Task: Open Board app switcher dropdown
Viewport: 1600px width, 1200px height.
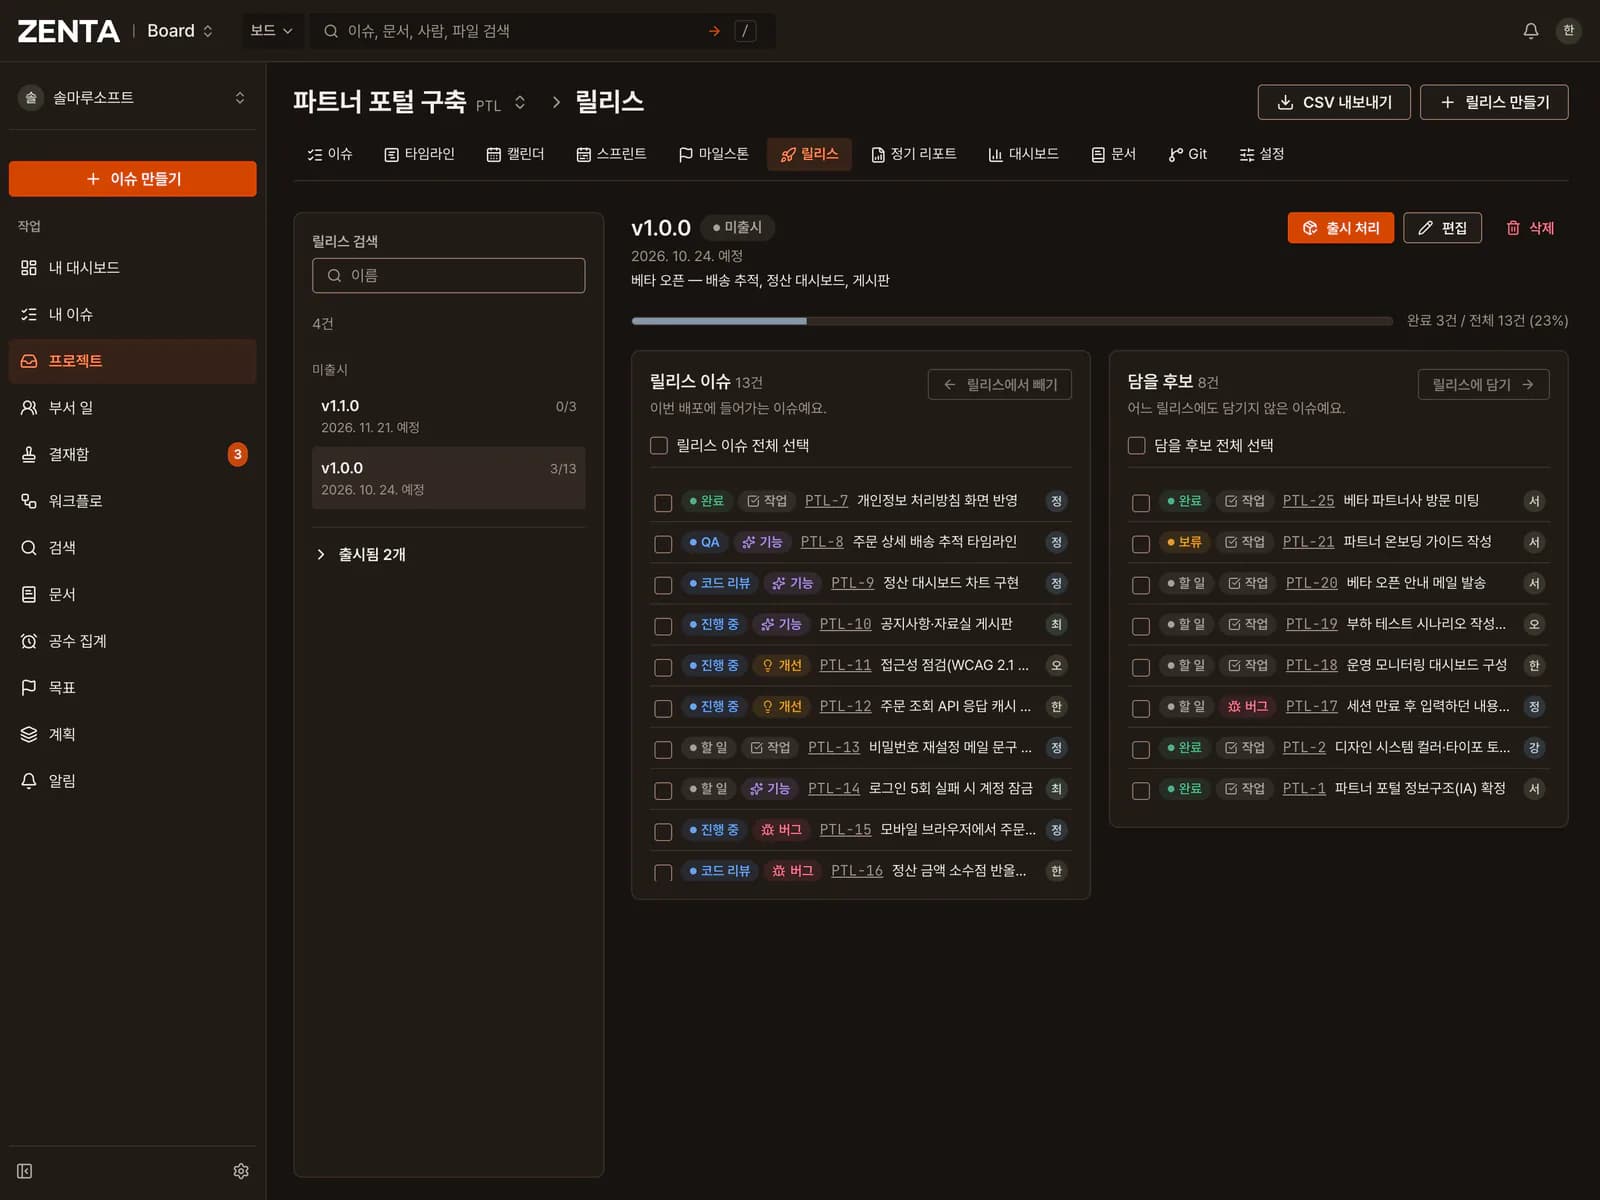Action: coord(180,31)
